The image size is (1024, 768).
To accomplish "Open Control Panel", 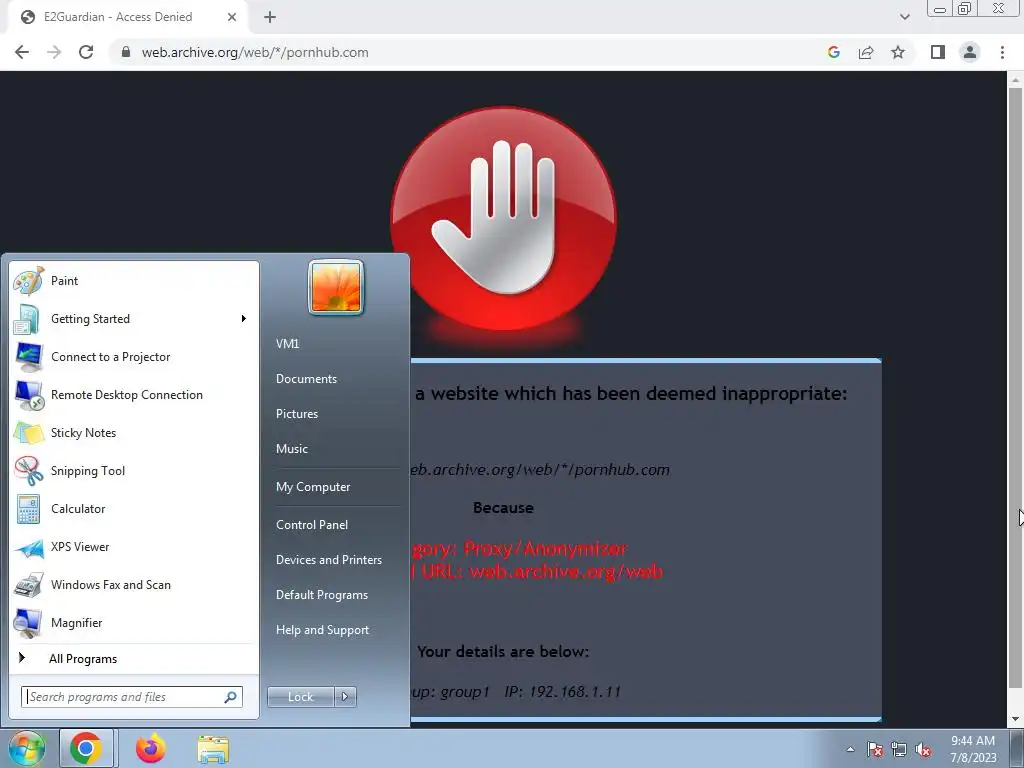I will (312, 524).
